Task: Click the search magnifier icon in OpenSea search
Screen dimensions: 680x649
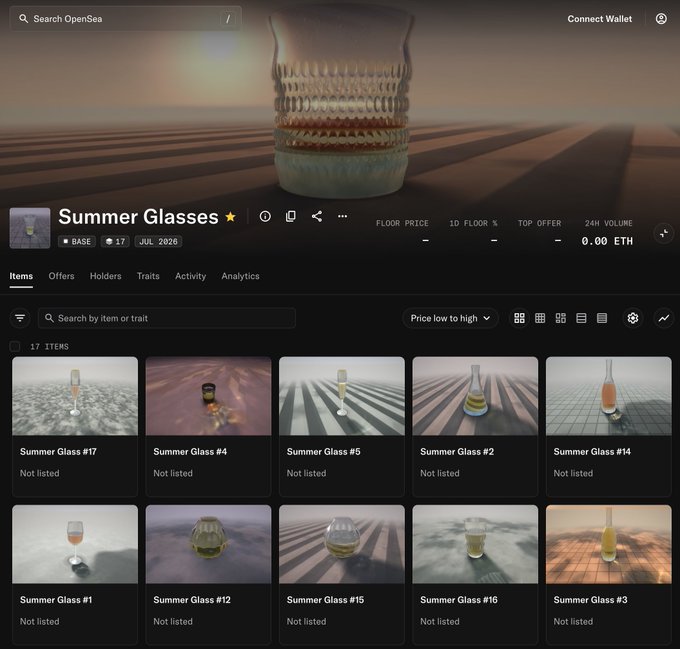Action: click(23, 19)
